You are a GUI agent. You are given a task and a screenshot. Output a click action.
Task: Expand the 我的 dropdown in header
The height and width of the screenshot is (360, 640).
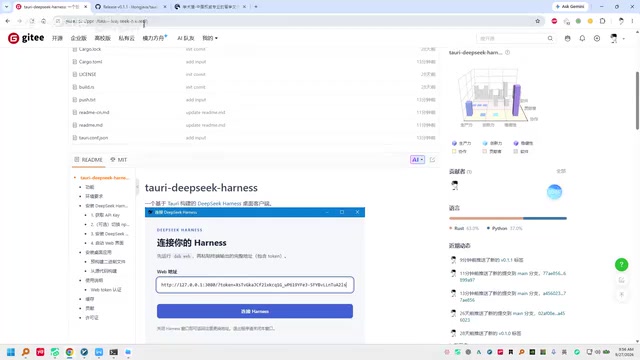click(x=210, y=38)
